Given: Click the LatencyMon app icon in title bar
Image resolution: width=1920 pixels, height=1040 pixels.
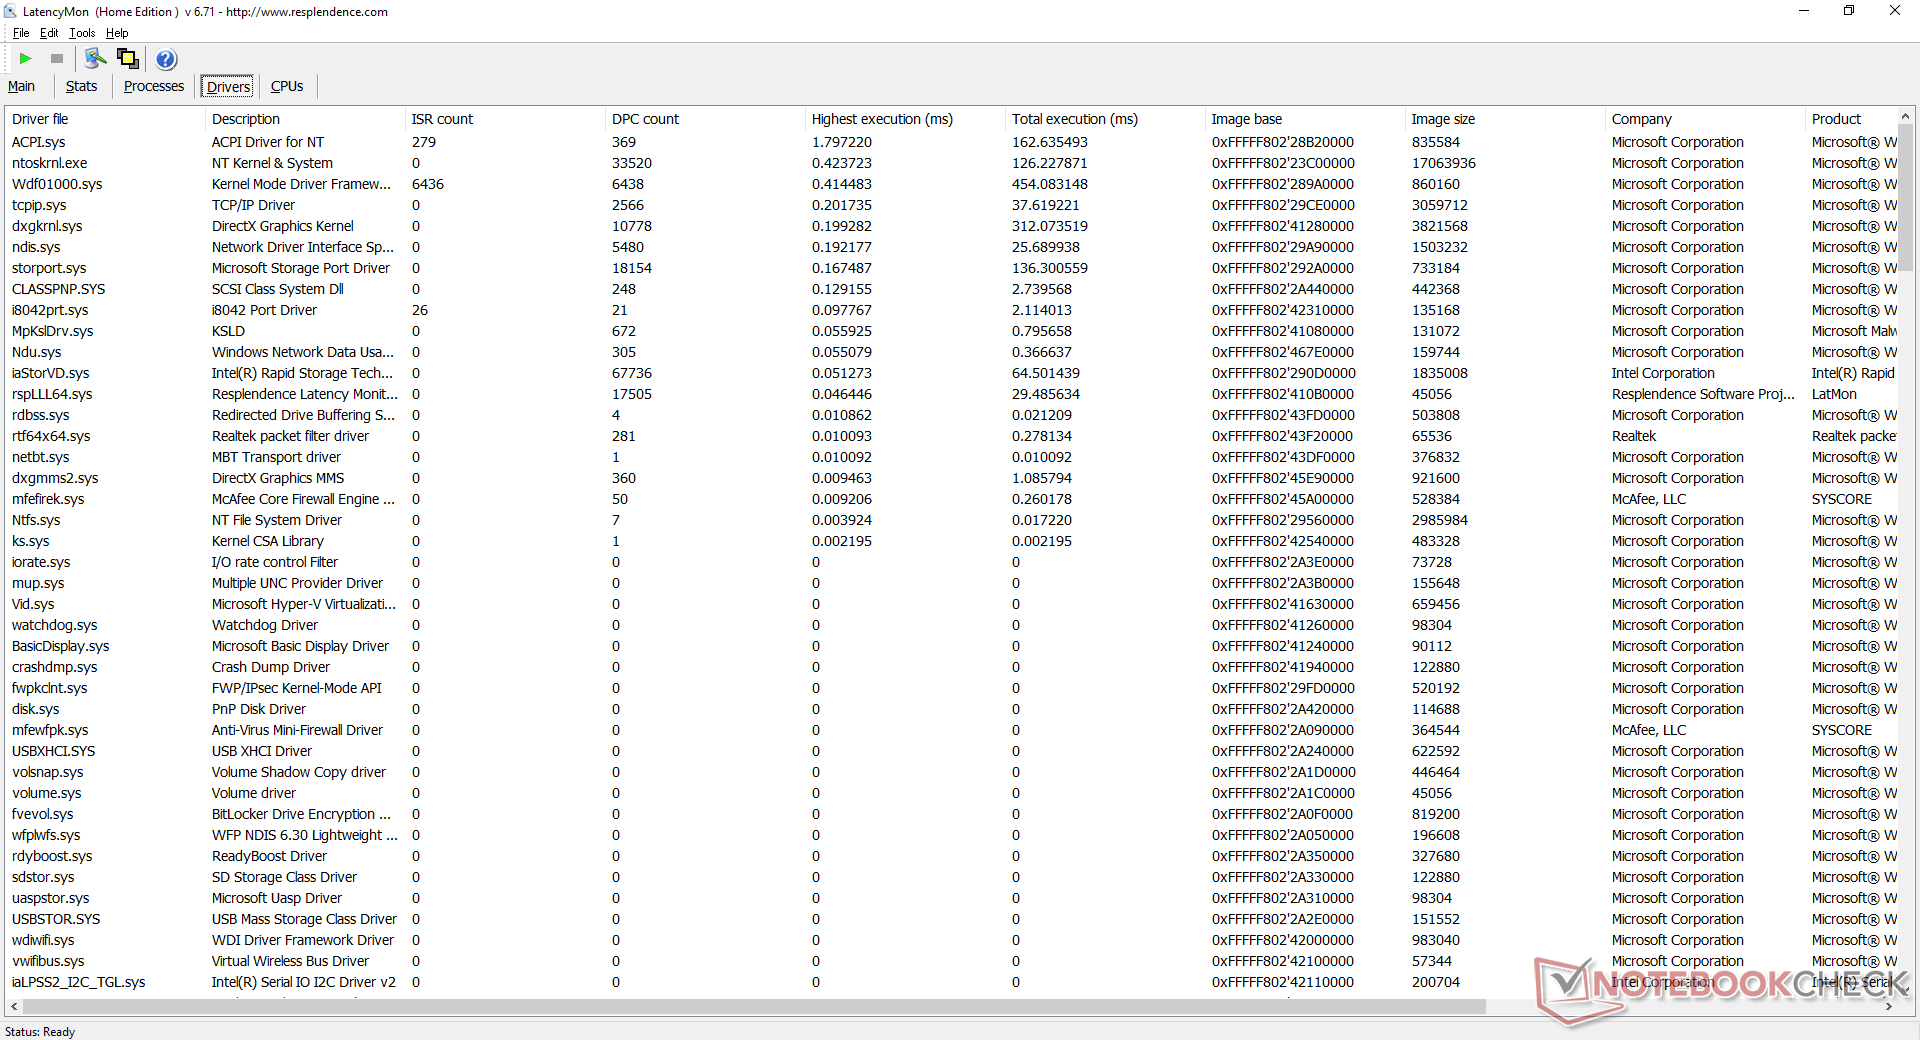Looking at the screenshot, I should point(11,12).
